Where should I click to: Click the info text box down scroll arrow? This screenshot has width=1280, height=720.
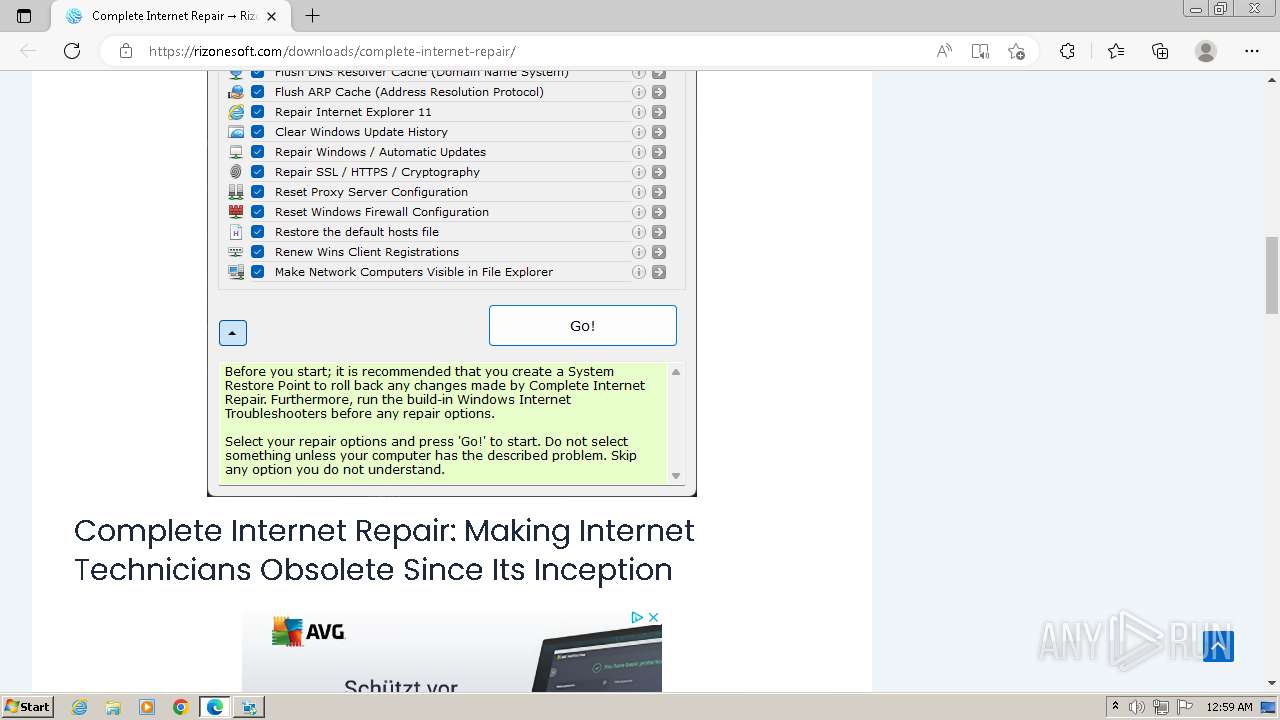coord(676,476)
